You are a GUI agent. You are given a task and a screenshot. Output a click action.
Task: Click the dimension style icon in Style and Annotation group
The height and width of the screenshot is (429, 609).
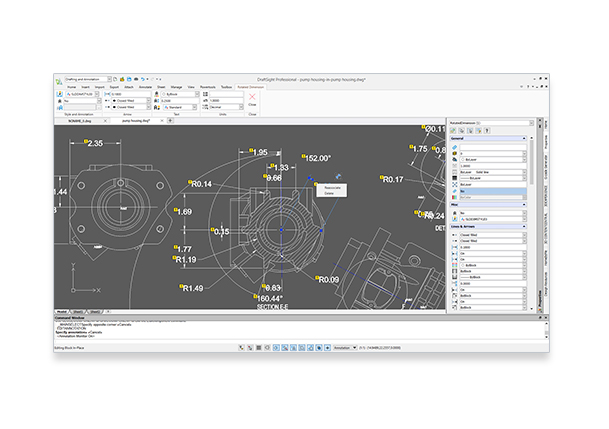click(x=59, y=94)
